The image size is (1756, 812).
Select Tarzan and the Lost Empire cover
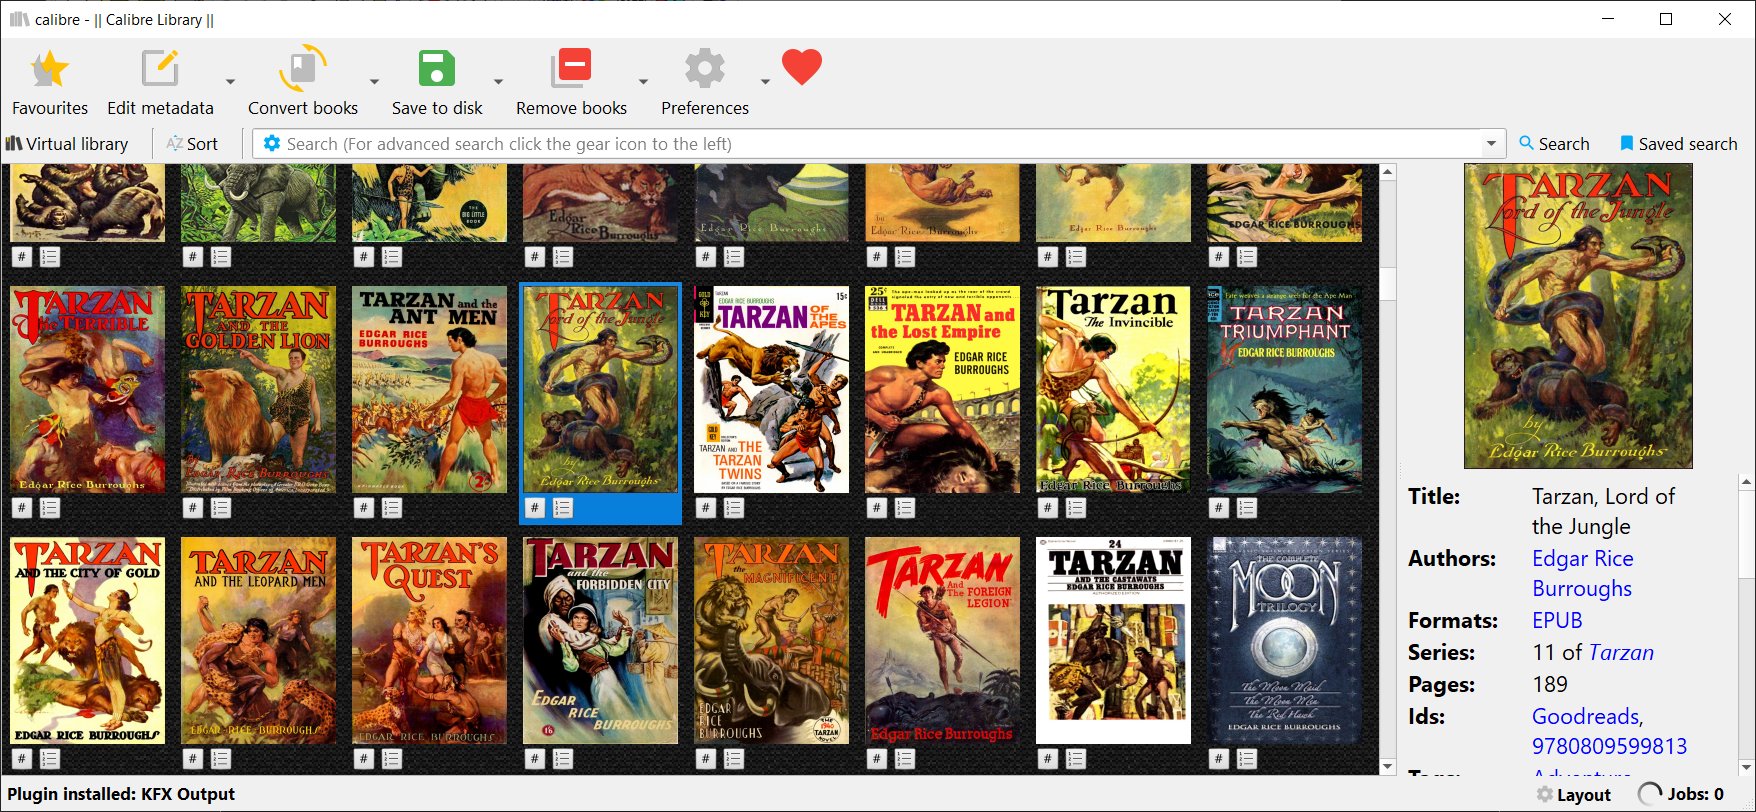tap(942, 390)
